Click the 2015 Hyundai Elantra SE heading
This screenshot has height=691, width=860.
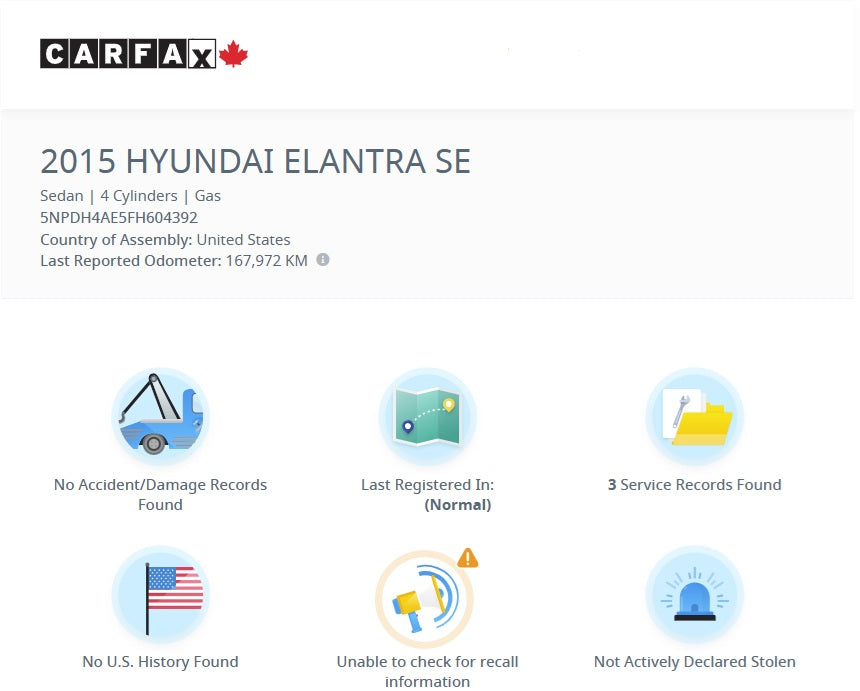(255, 162)
